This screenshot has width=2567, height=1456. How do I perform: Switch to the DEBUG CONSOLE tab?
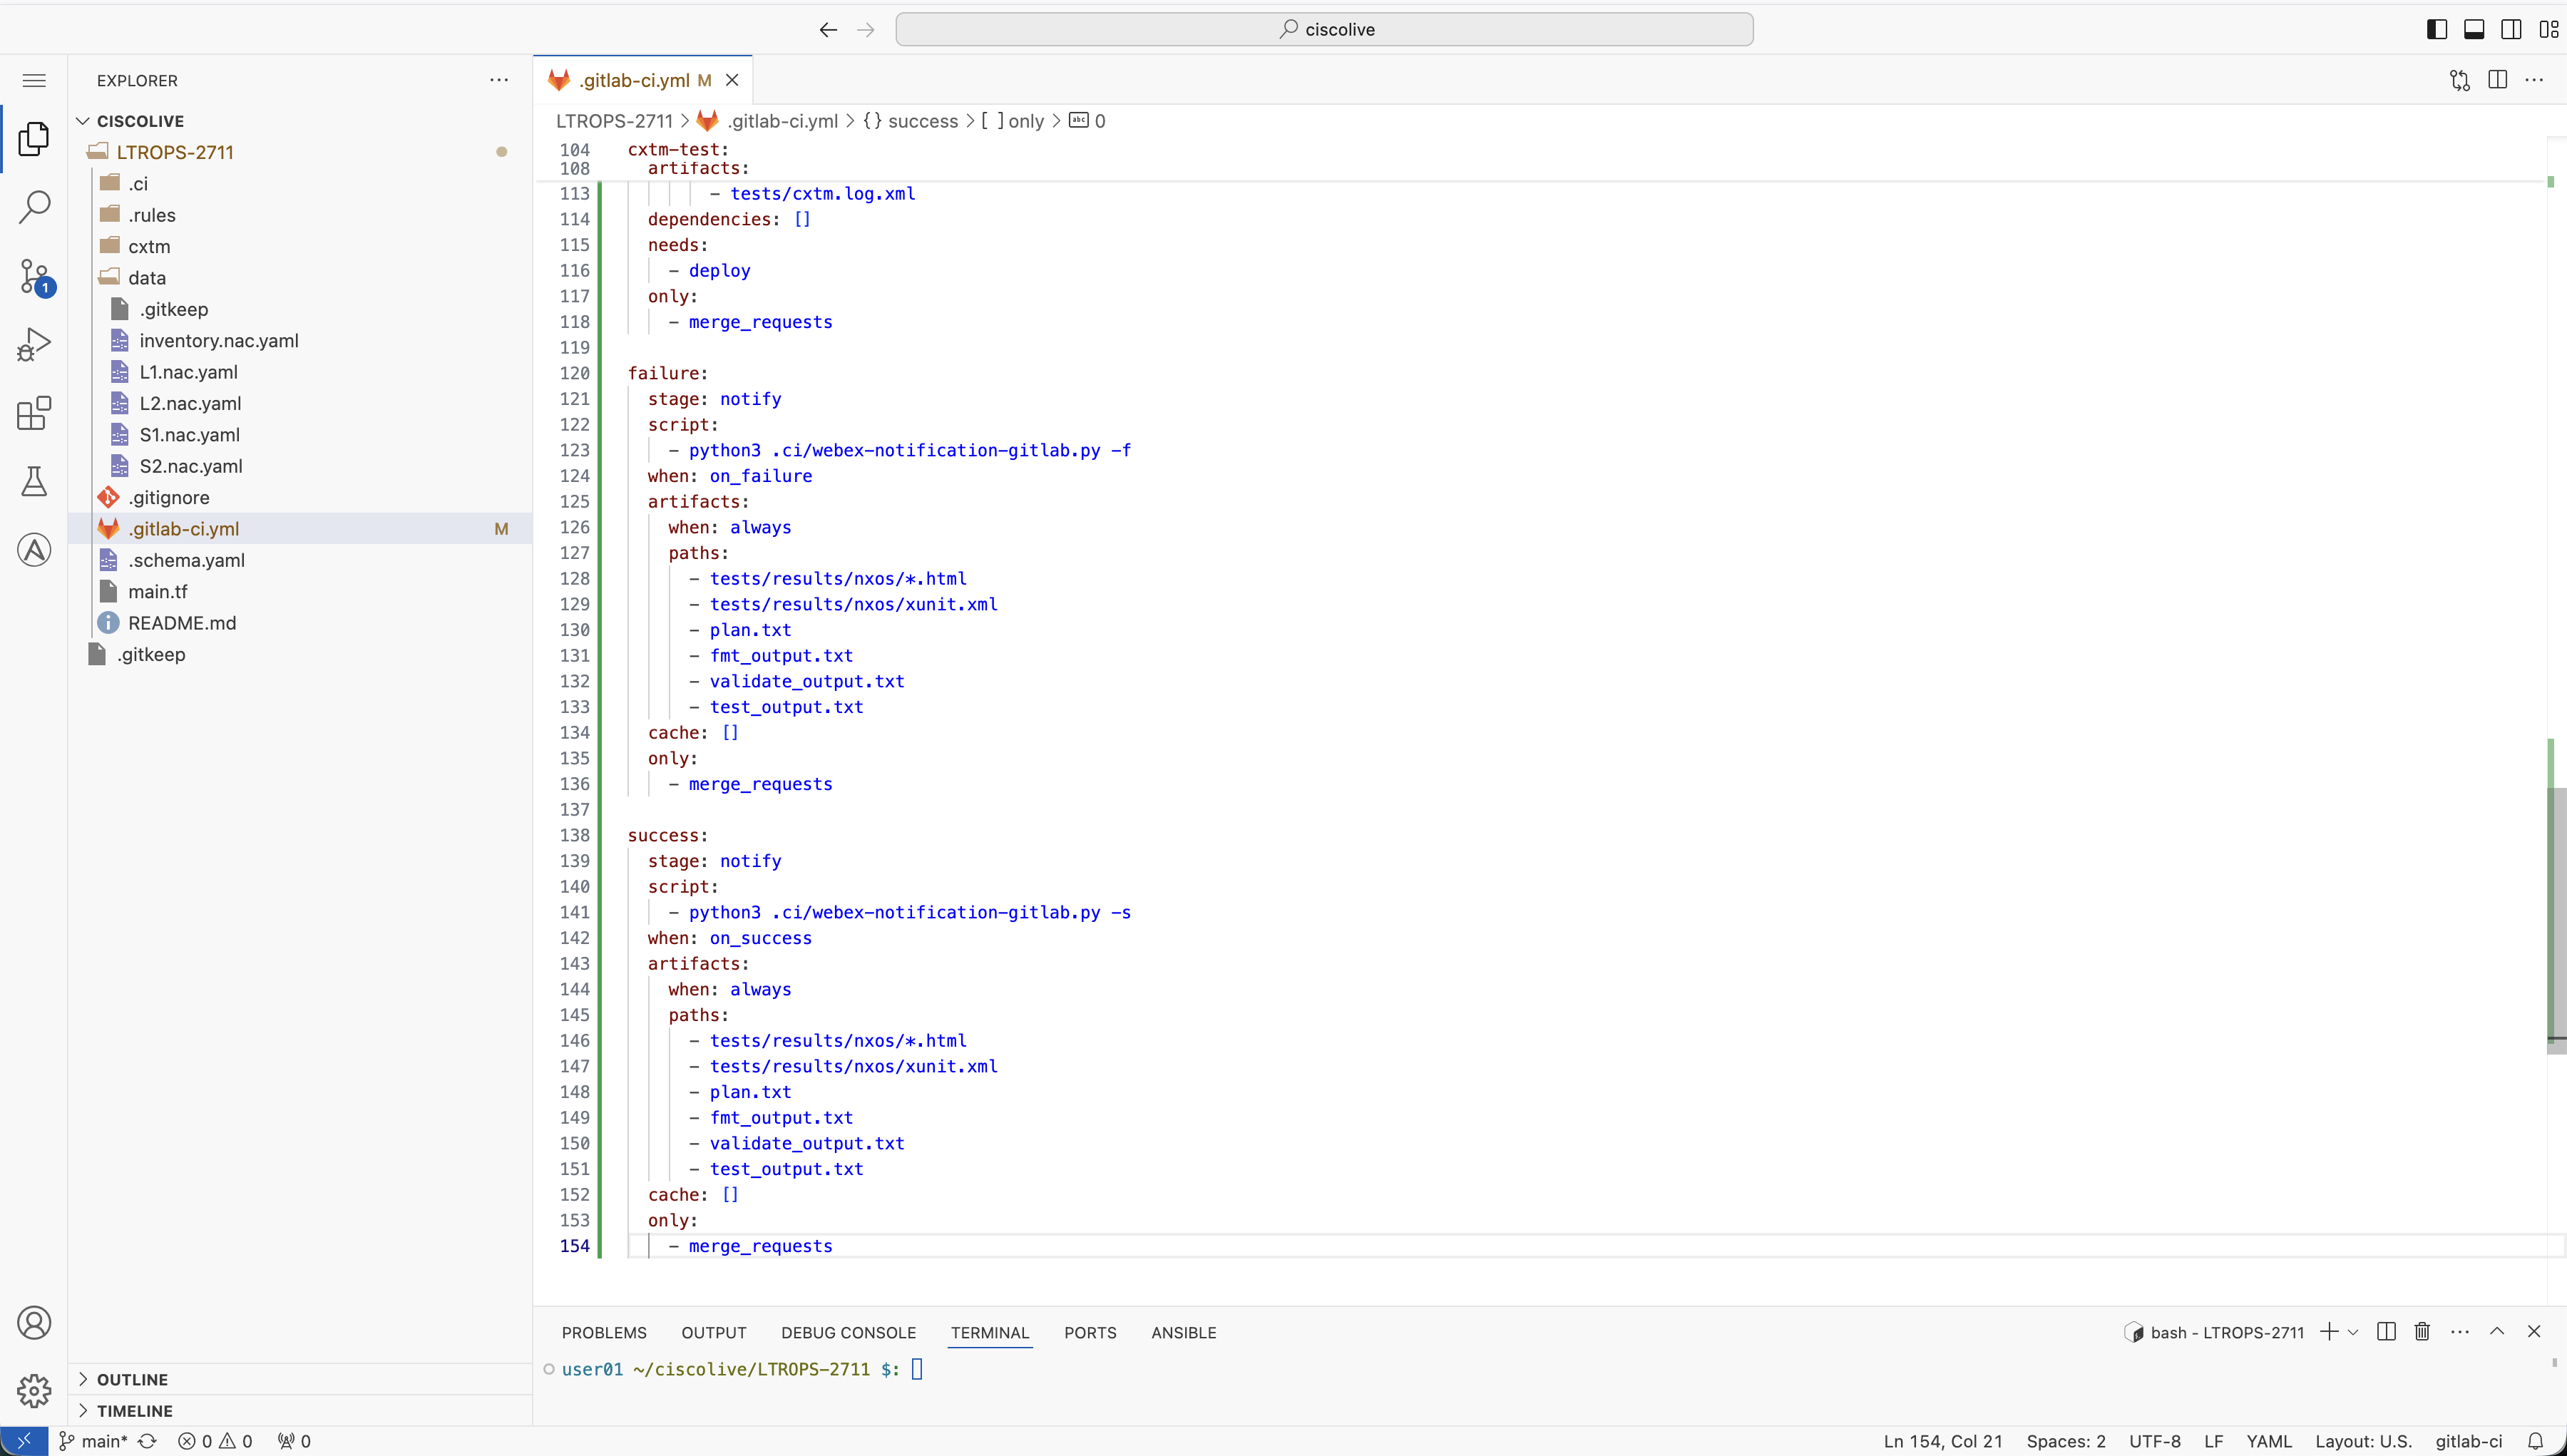(848, 1332)
